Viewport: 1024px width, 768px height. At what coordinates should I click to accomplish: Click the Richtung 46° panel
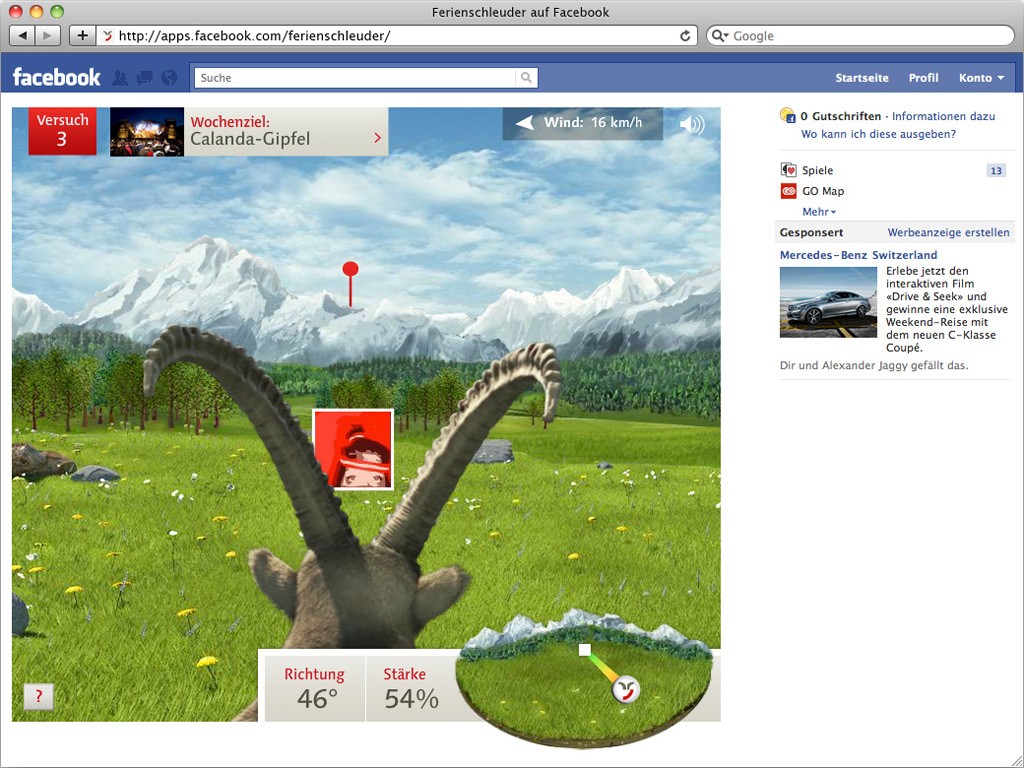(x=314, y=687)
